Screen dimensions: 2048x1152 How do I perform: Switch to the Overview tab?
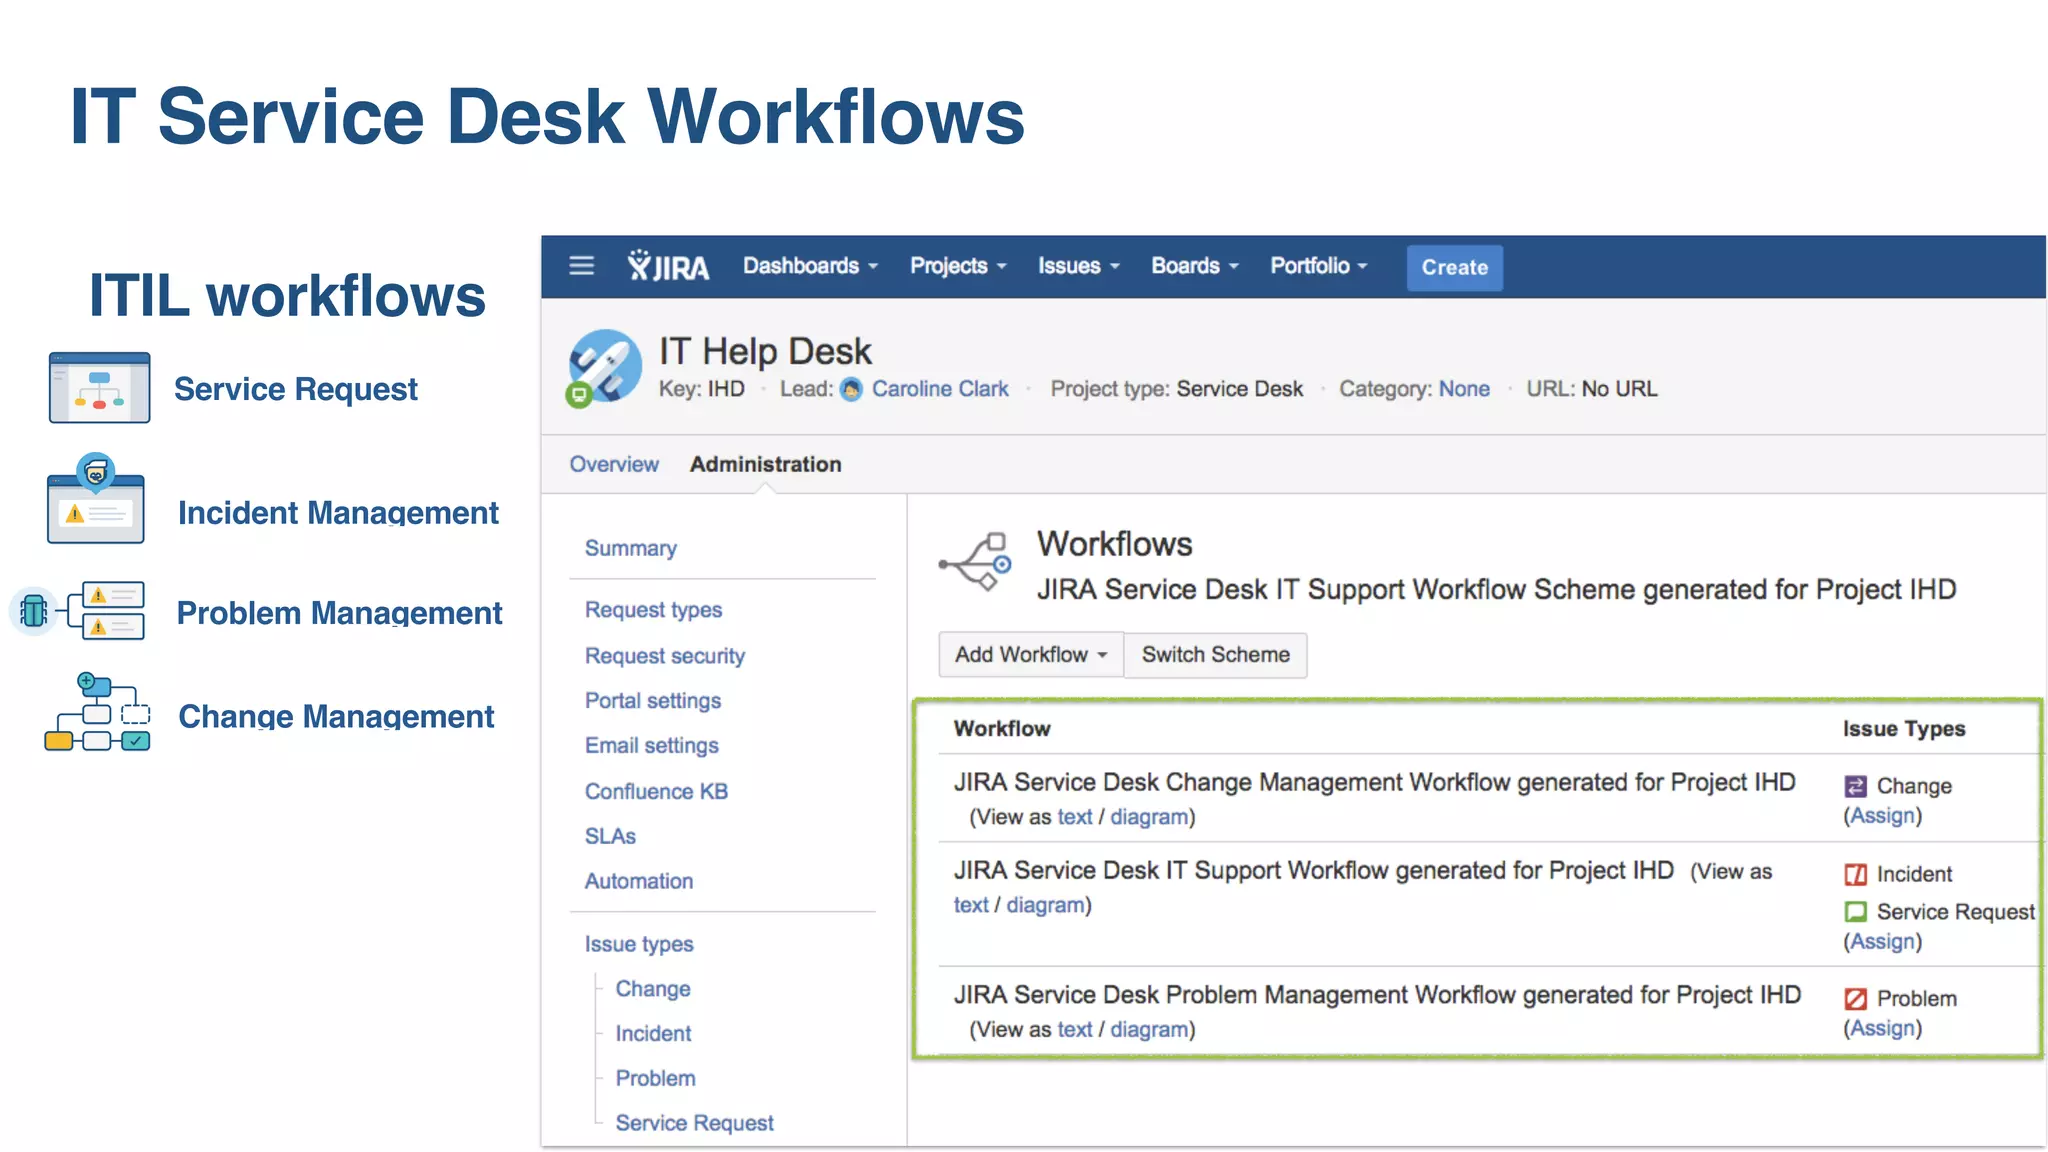pos(614,464)
